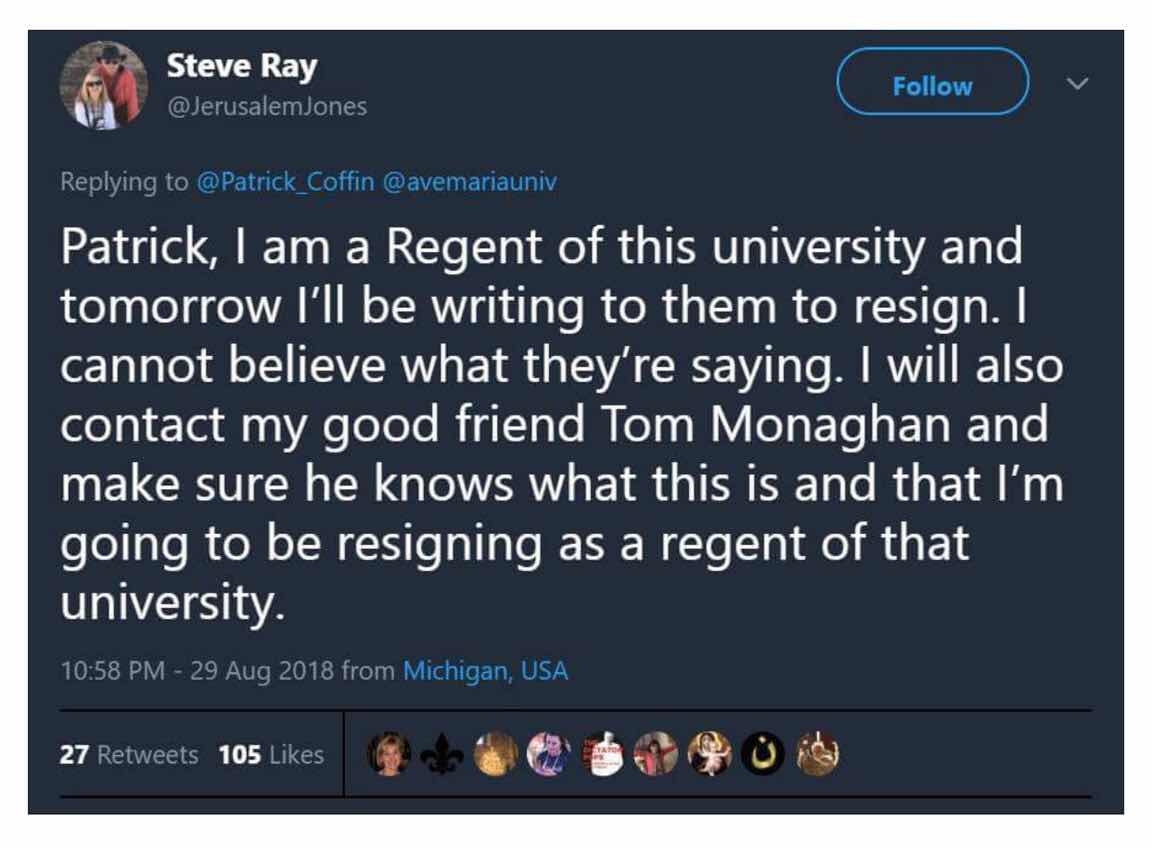Click the Michigan, USA location link
The height and width of the screenshot is (848, 1152).
[x=485, y=670]
